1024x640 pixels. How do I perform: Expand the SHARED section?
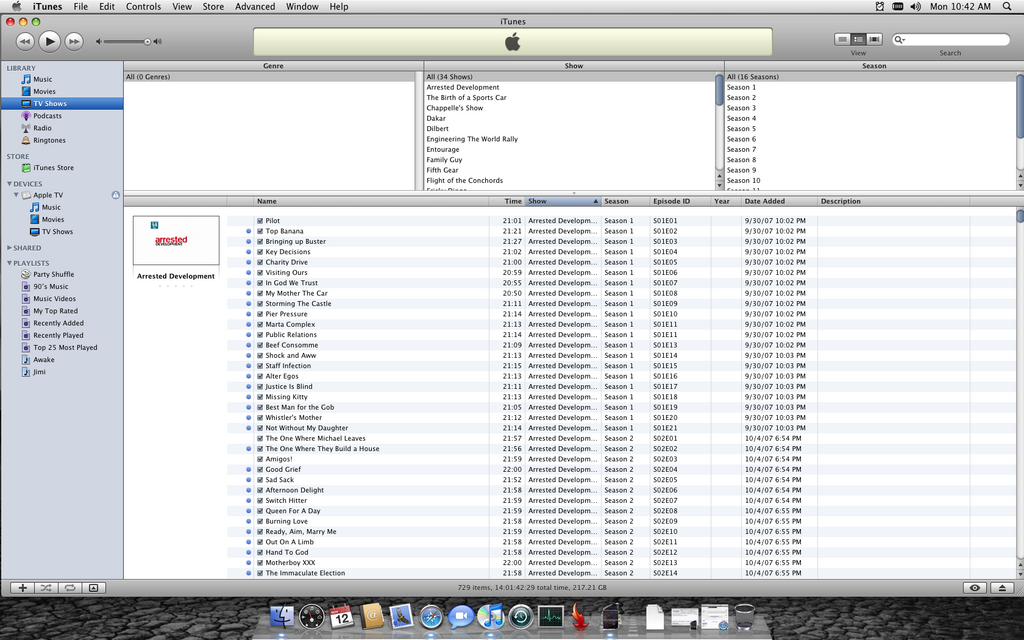pos(9,248)
